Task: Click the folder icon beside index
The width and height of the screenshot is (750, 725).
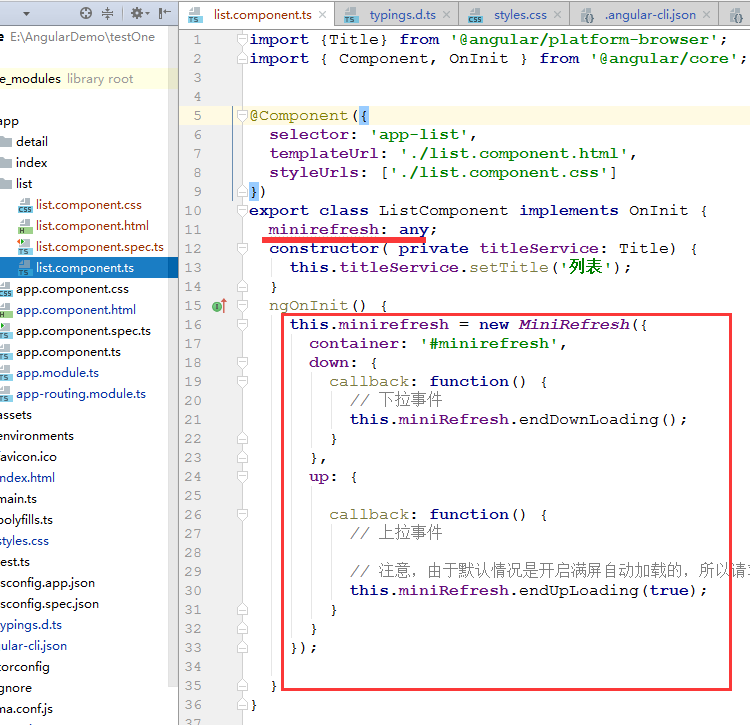Action: (6, 163)
